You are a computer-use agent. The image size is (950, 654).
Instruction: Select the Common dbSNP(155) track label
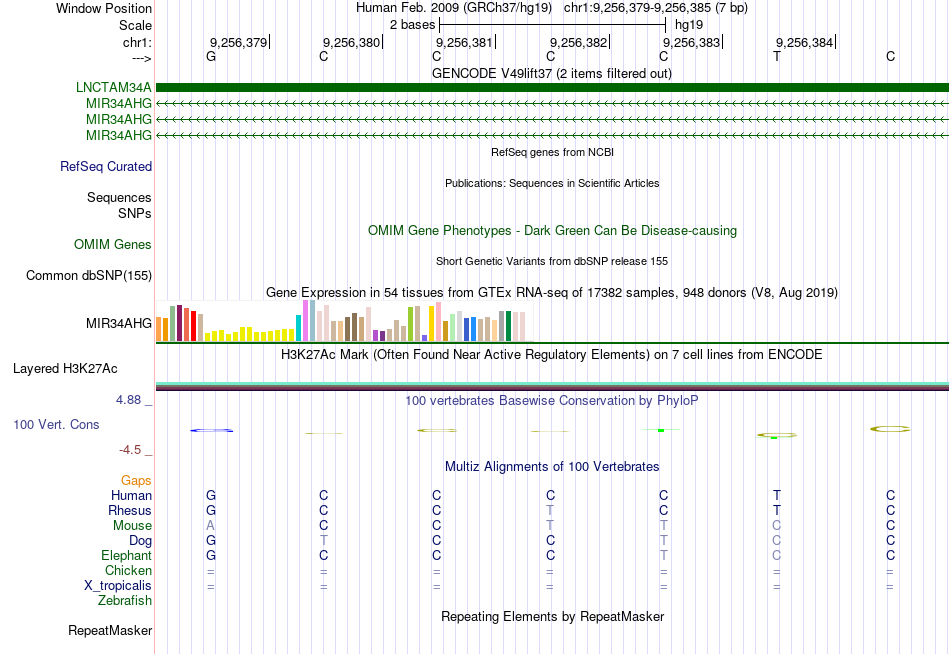[89, 275]
